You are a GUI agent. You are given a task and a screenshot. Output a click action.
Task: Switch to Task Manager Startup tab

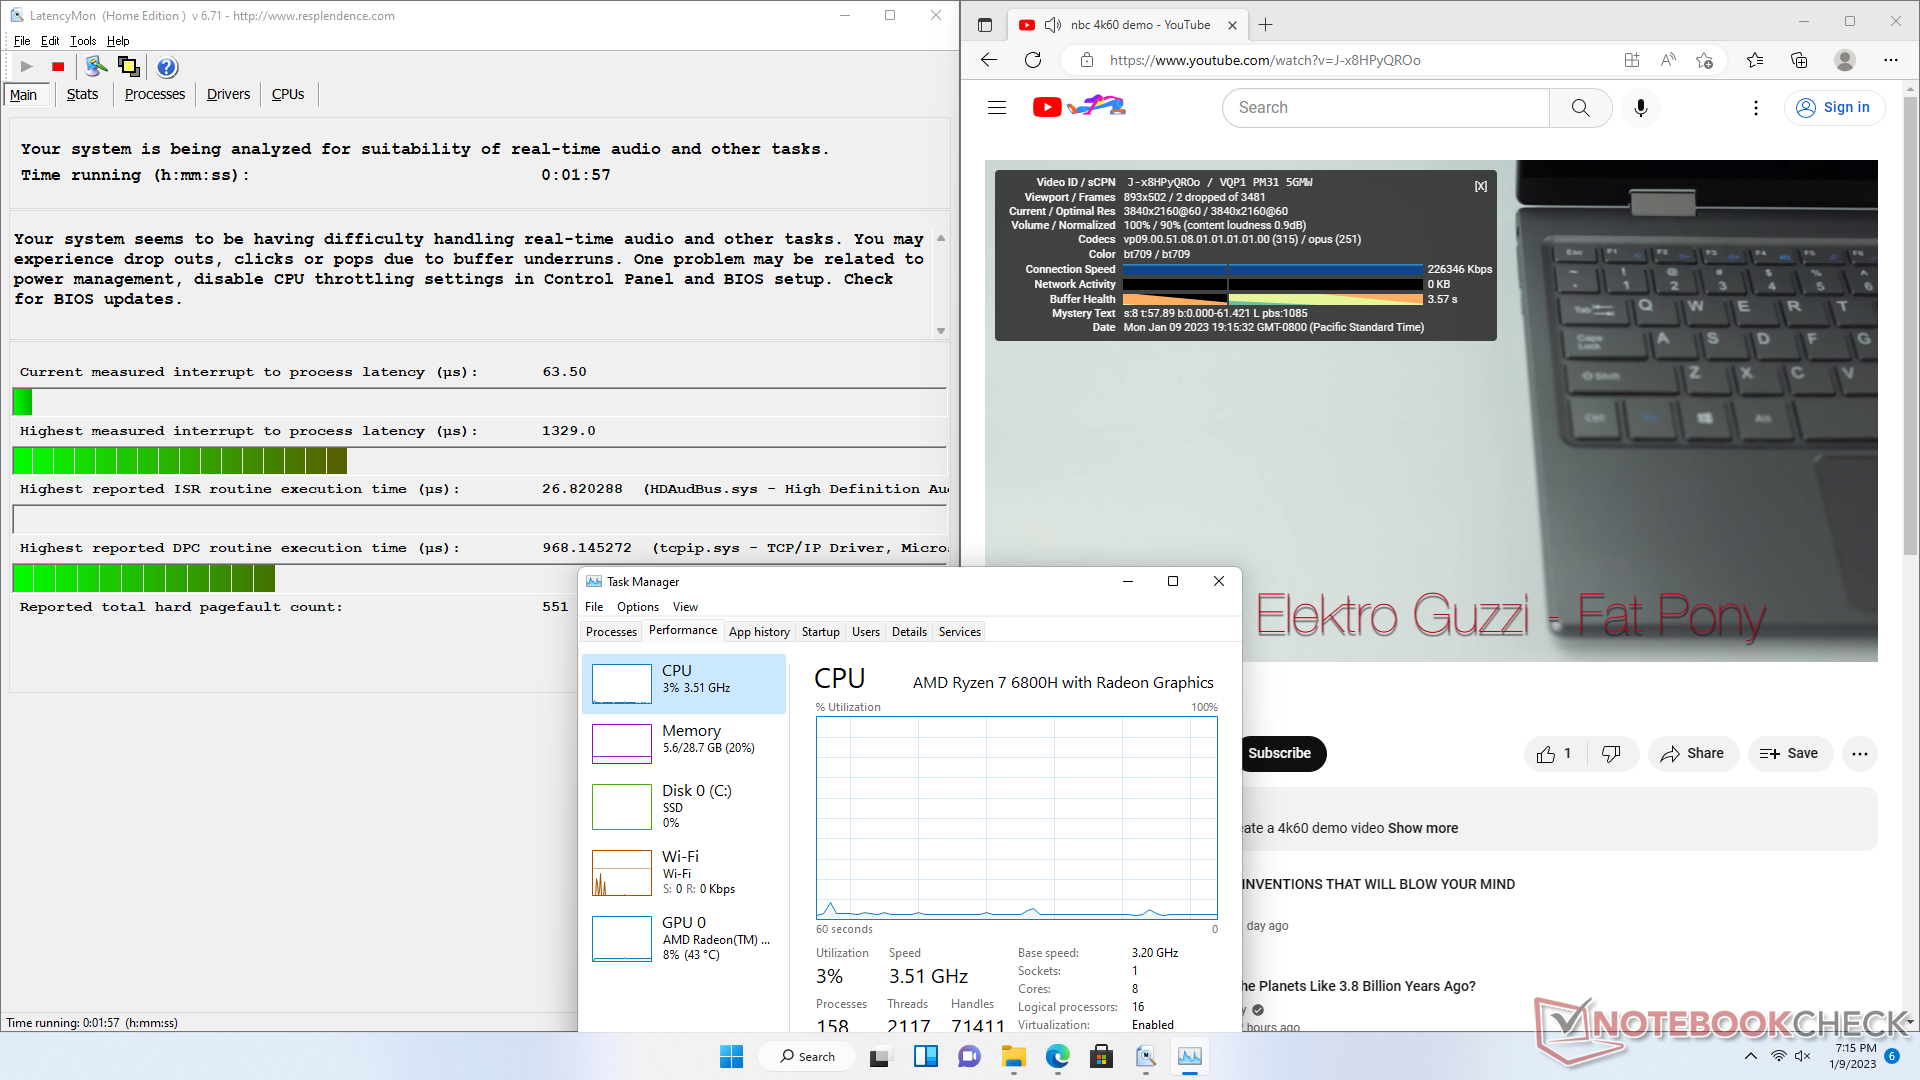pos(821,632)
